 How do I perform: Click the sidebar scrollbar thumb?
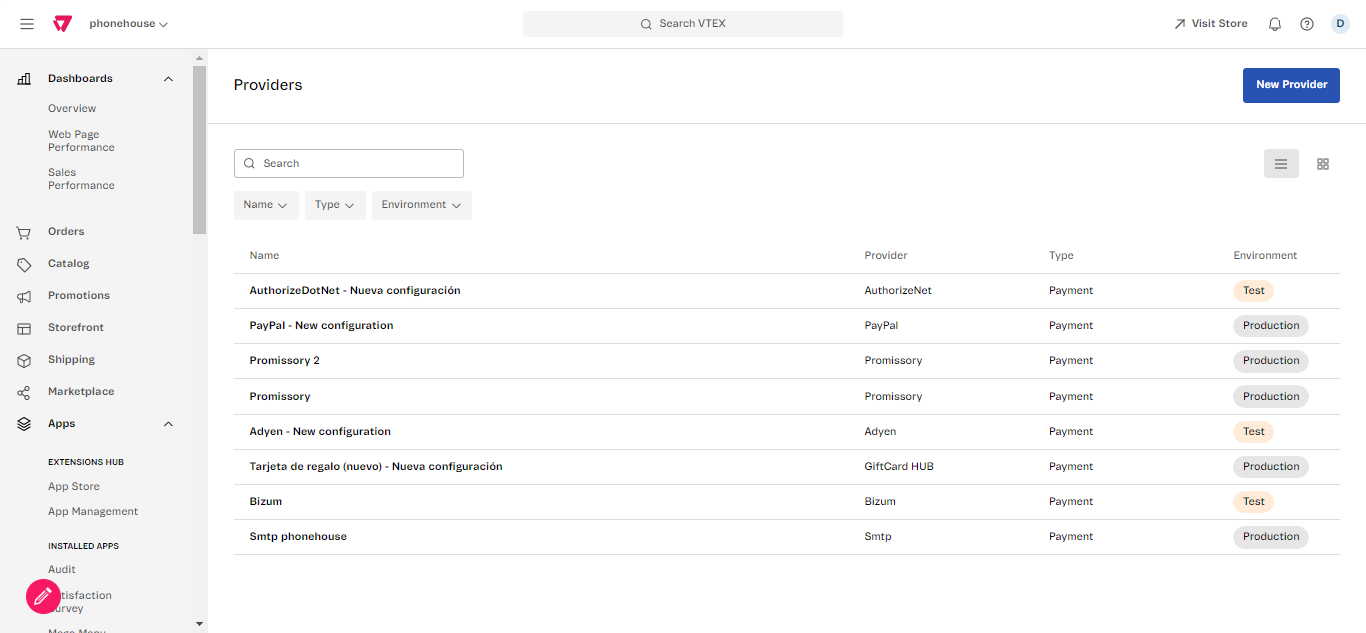200,150
